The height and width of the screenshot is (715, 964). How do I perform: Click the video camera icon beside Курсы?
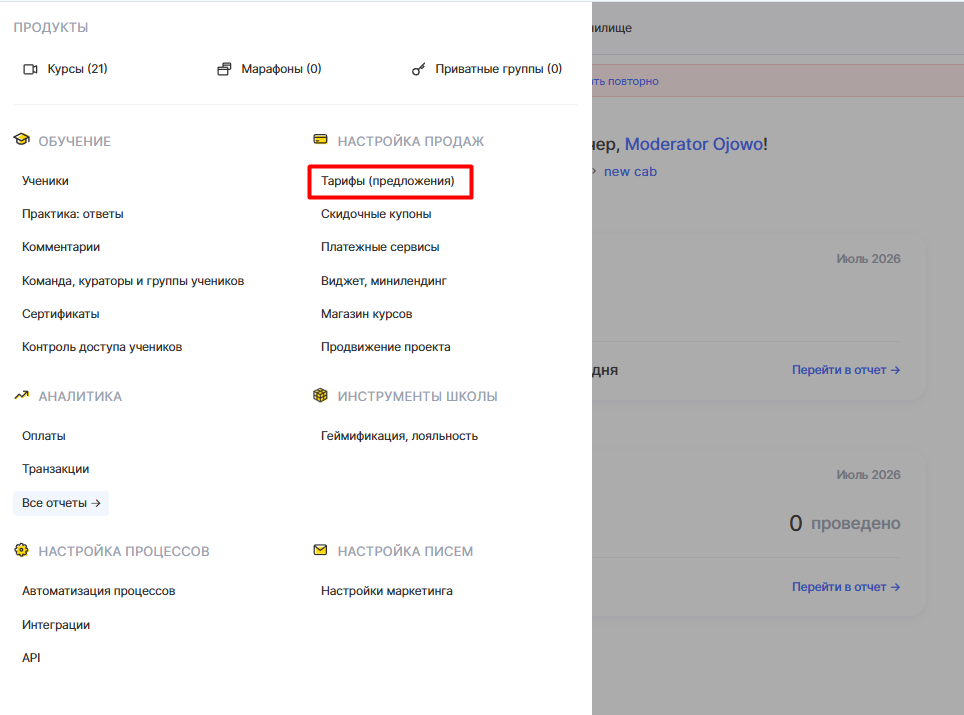pos(30,69)
